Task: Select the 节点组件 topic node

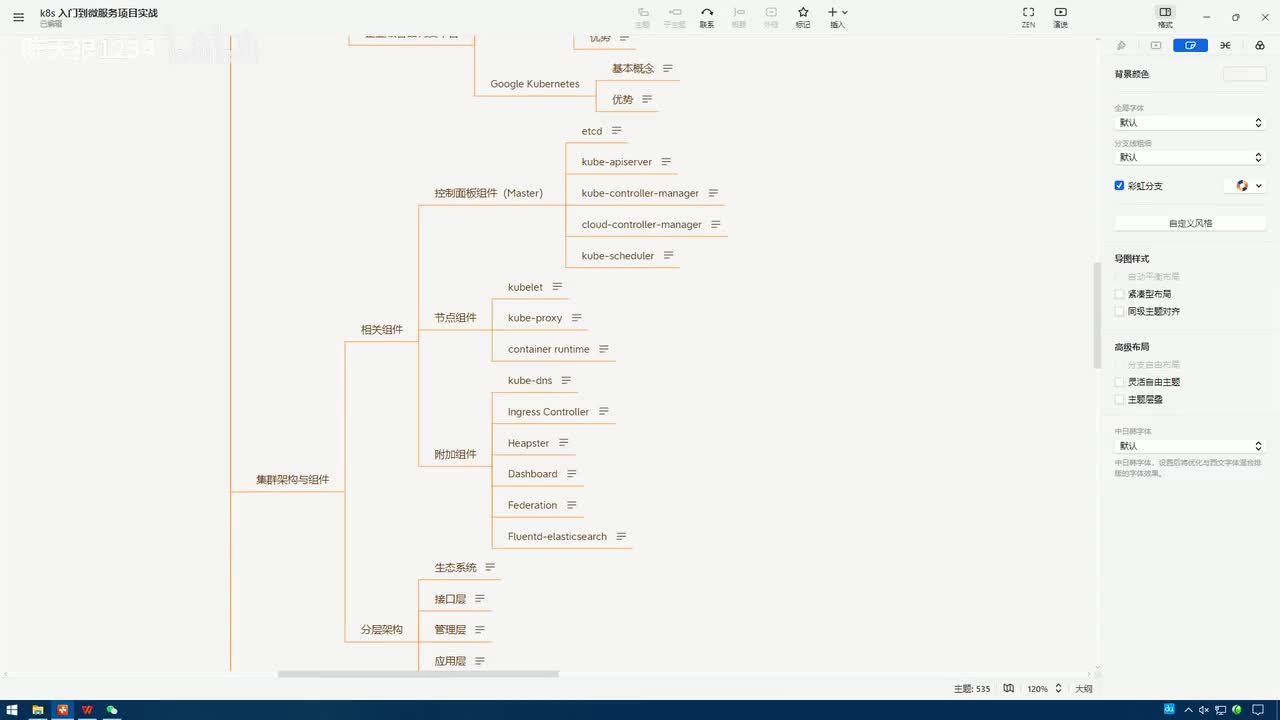Action: tap(455, 318)
